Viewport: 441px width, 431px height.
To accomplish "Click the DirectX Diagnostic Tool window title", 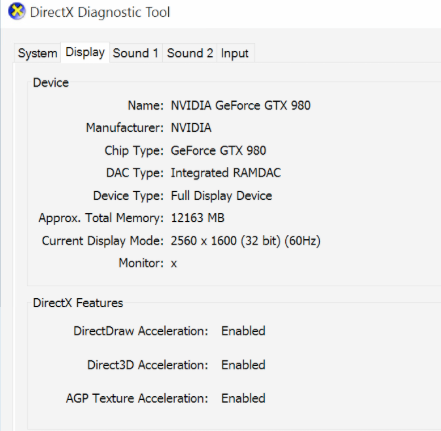I will pyautogui.click(x=100, y=12).
